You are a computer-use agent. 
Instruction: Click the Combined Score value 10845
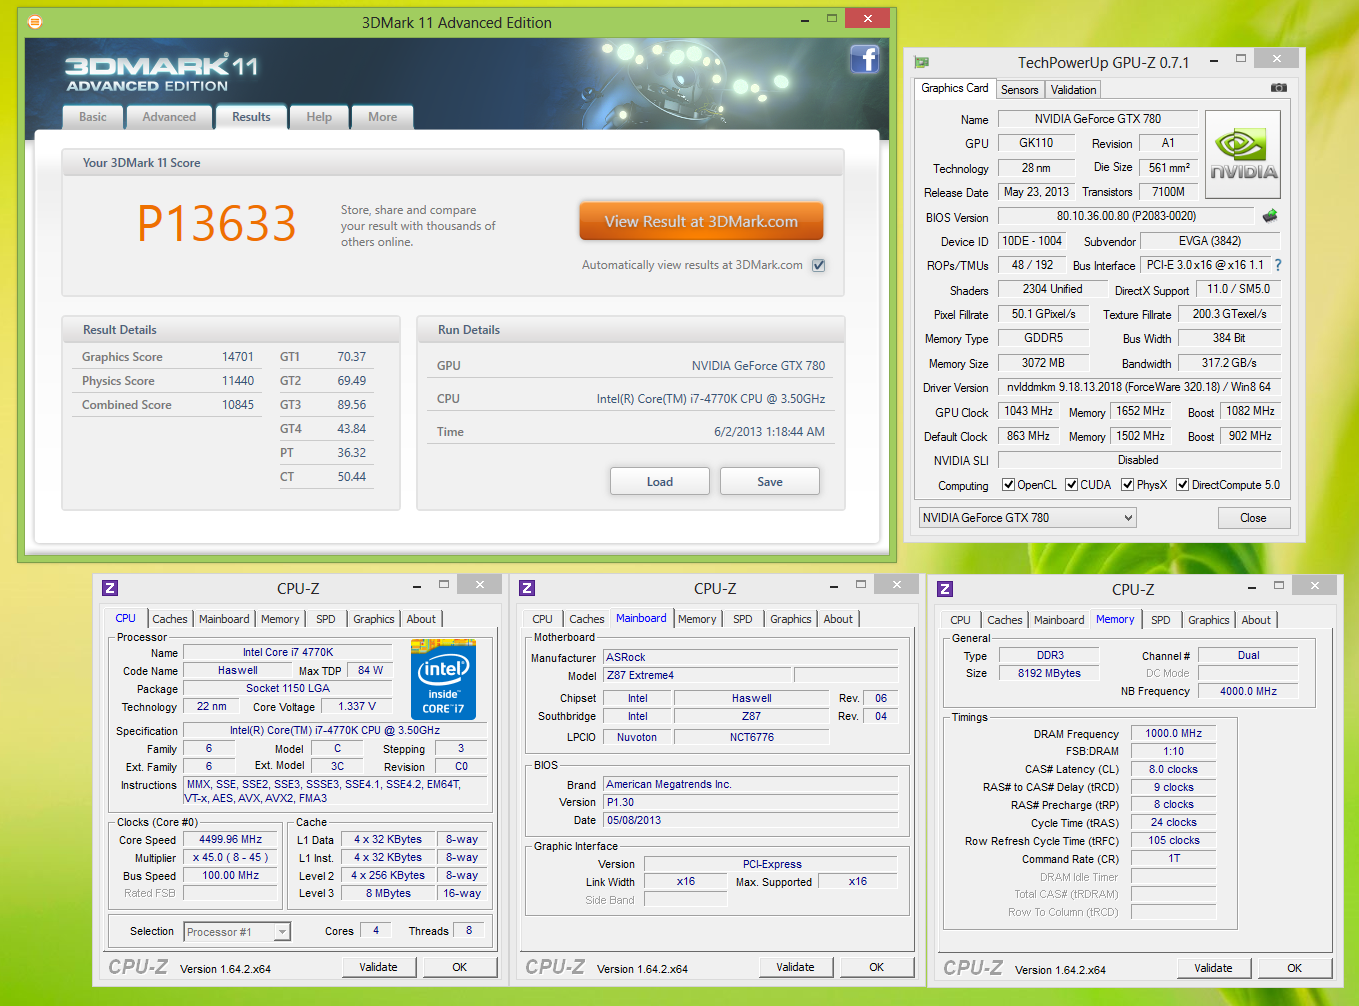coord(238,405)
